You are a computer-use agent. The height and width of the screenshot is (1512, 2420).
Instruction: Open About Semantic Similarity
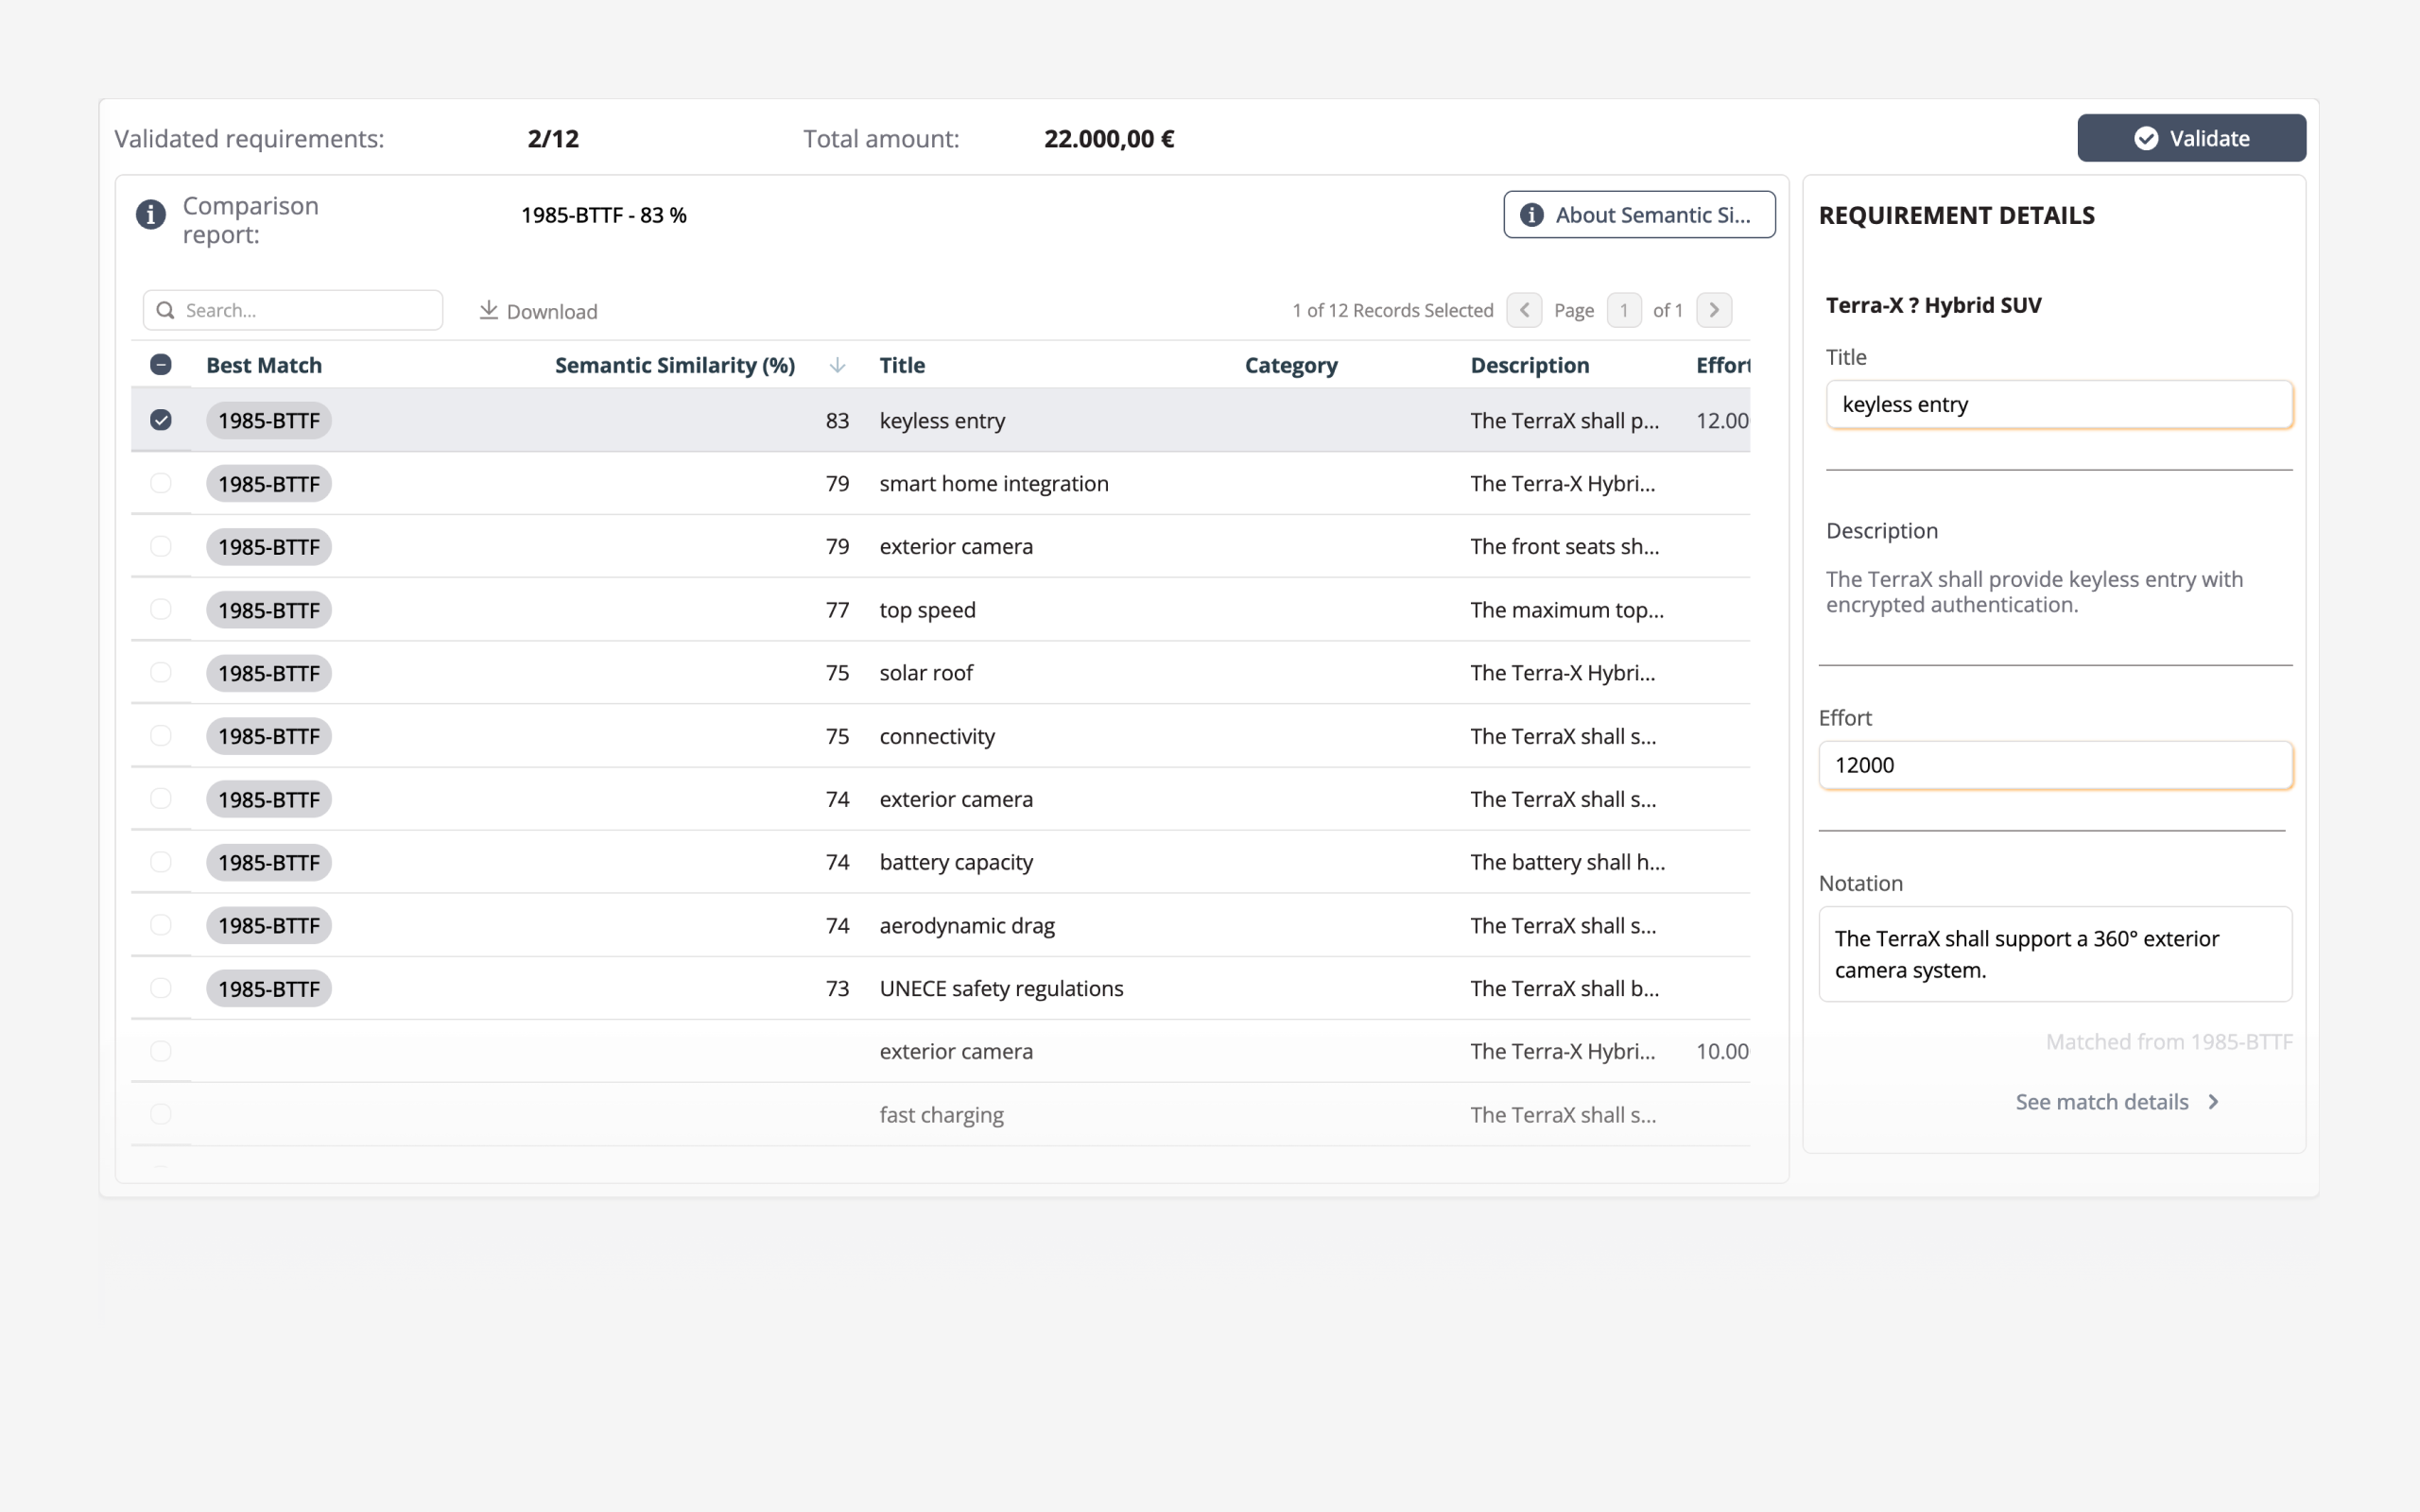point(1640,214)
